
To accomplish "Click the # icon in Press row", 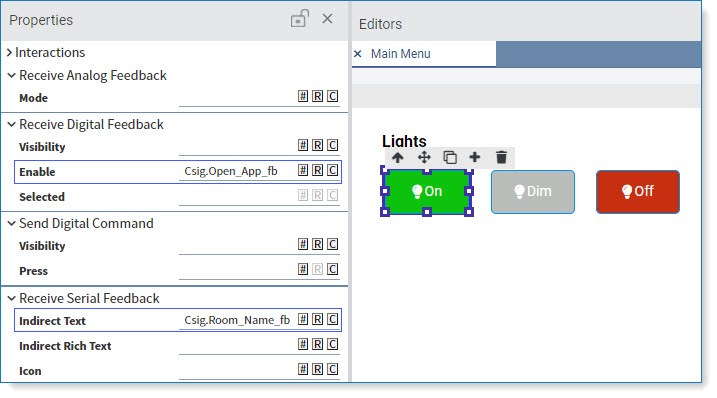I will pos(303,269).
